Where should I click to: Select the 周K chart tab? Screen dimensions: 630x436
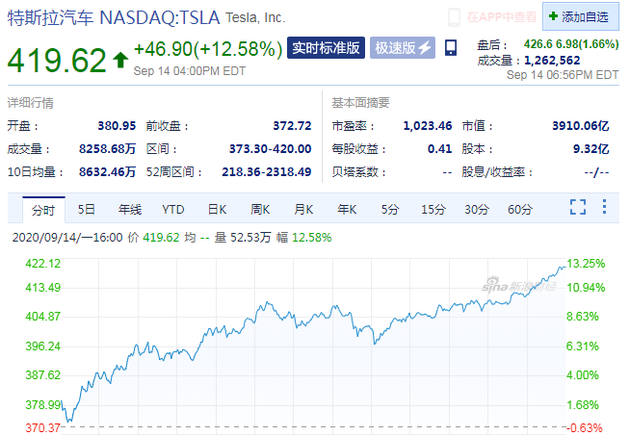(x=260, y=209)
